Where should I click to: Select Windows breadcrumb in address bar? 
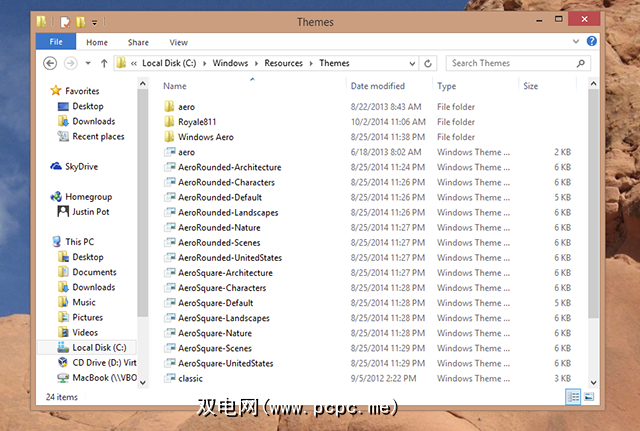point(230,63)
